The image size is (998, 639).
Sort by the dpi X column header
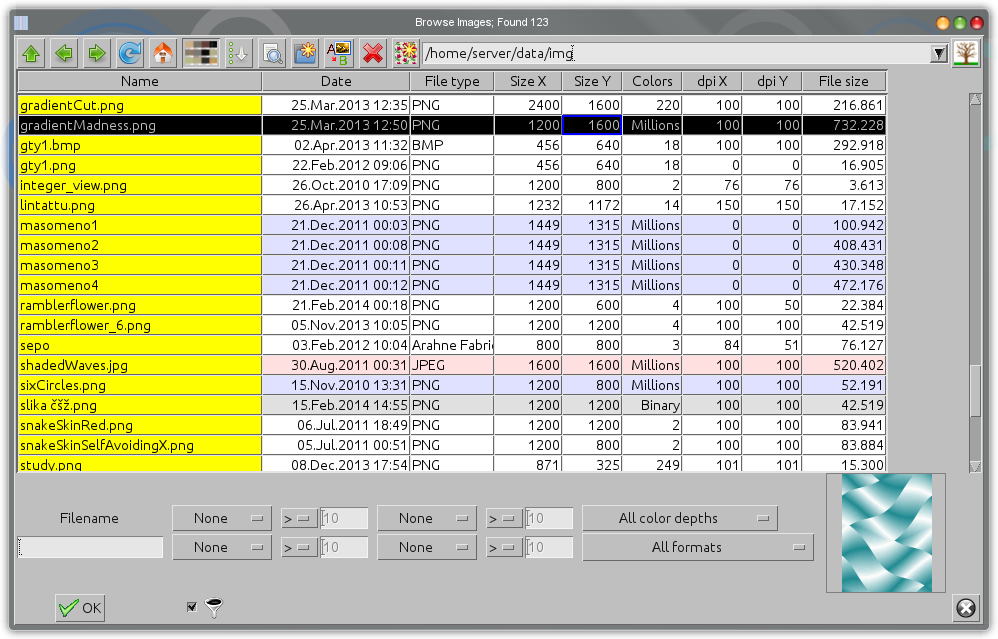point(712,81)
